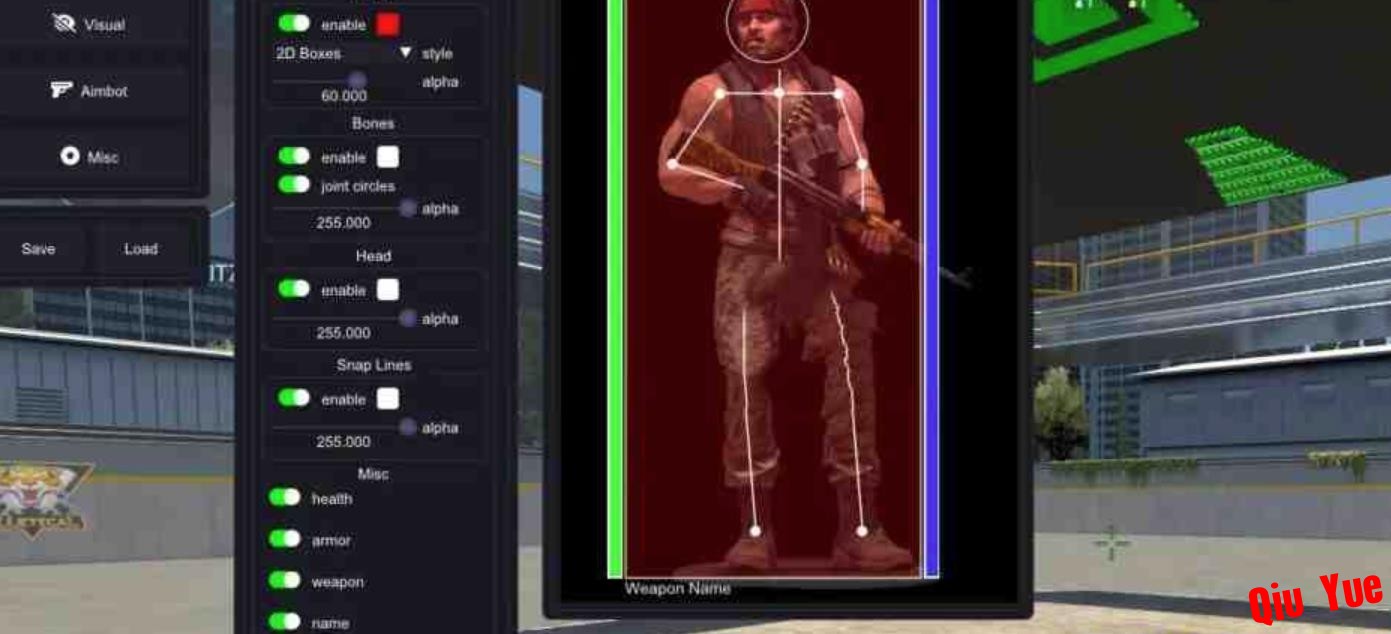Open the Head color swatch
The image size is (1391, 634).
[x=387, y=290]
